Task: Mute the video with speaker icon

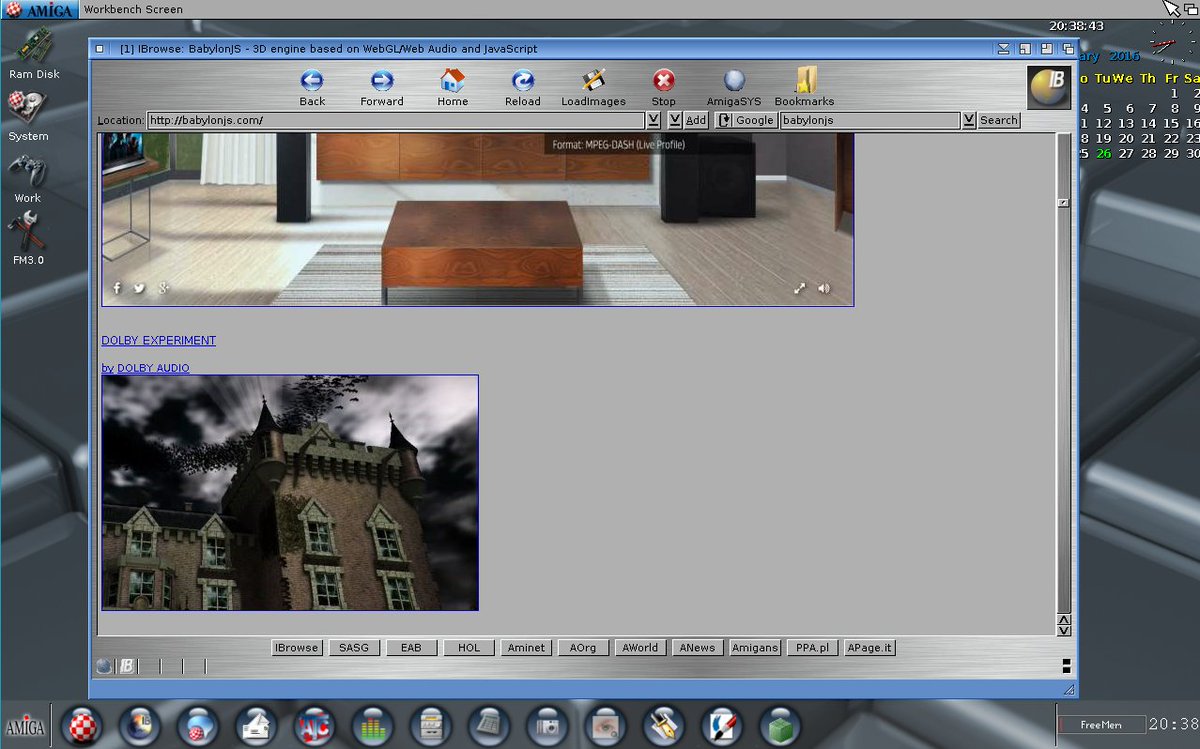Action: click(824, 288)
